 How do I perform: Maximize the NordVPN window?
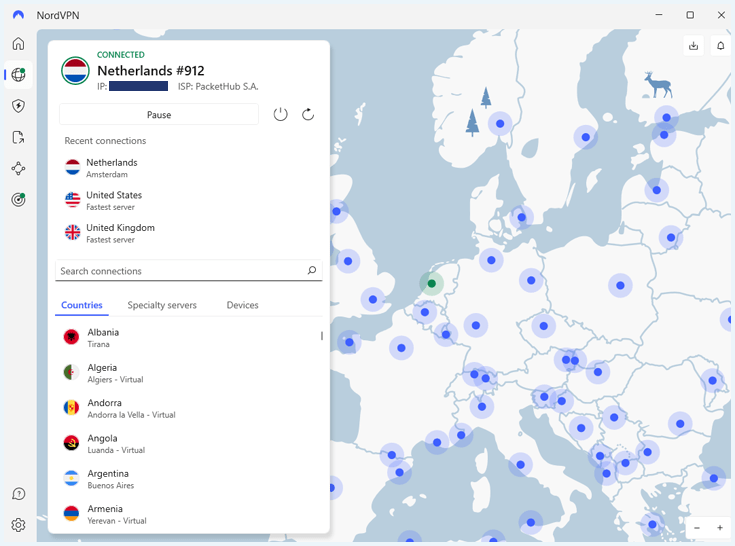[x=690, y=15]
